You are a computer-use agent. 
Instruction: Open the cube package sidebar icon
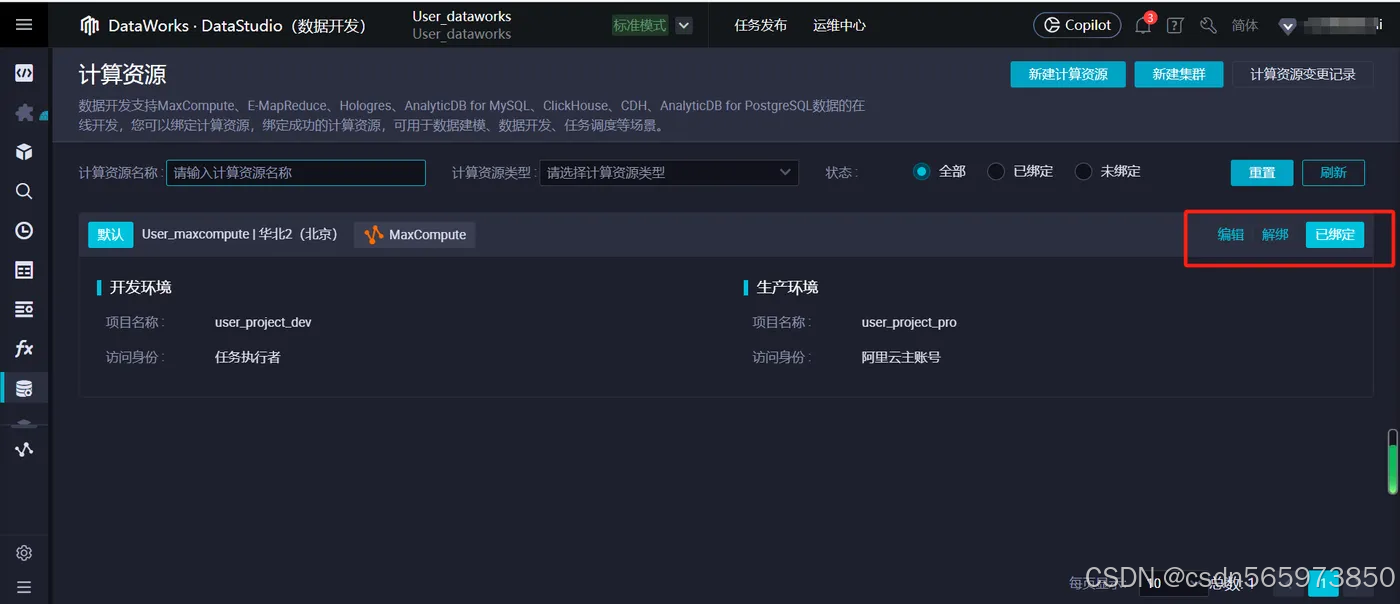24,152
